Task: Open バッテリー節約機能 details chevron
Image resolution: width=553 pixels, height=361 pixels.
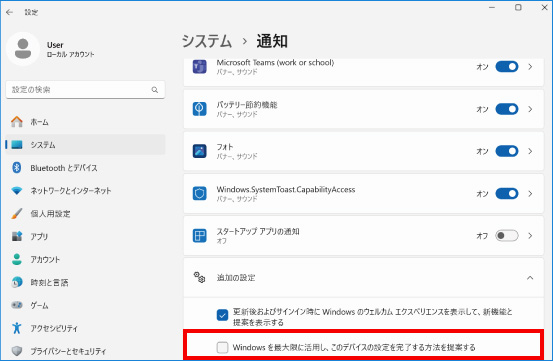Action: 530,109
